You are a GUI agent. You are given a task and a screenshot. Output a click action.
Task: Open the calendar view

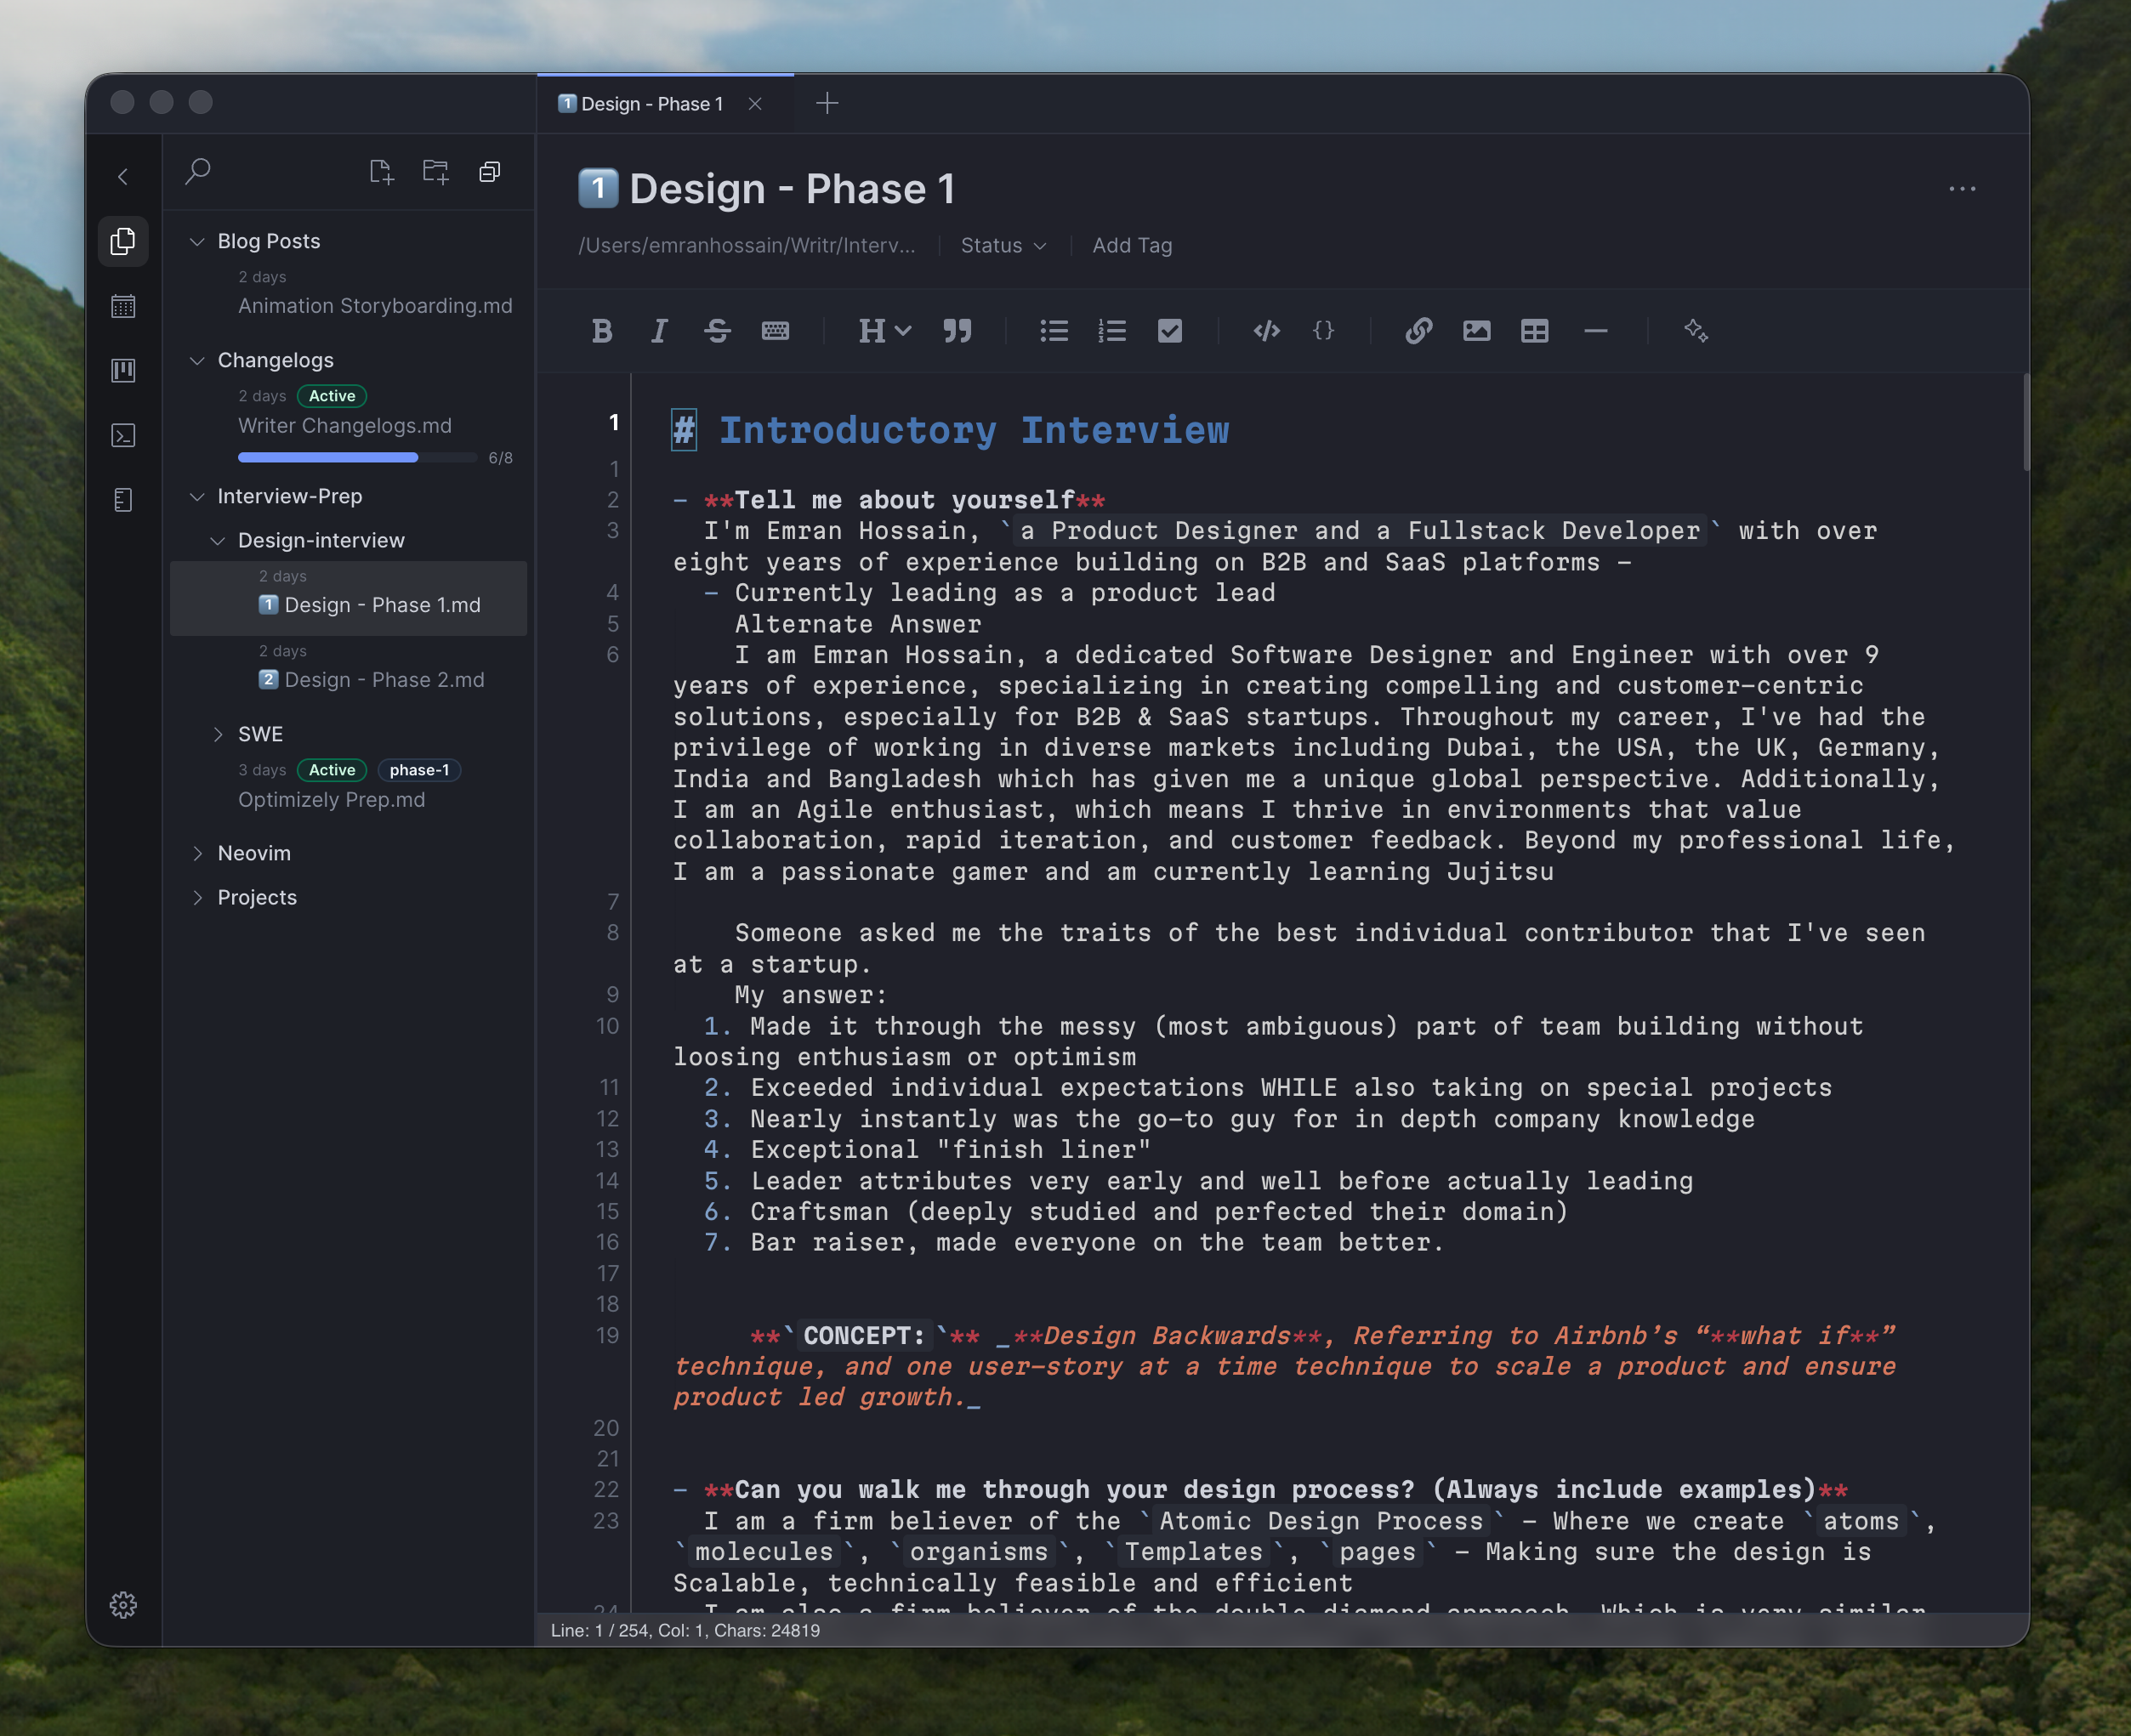(123, 306)
